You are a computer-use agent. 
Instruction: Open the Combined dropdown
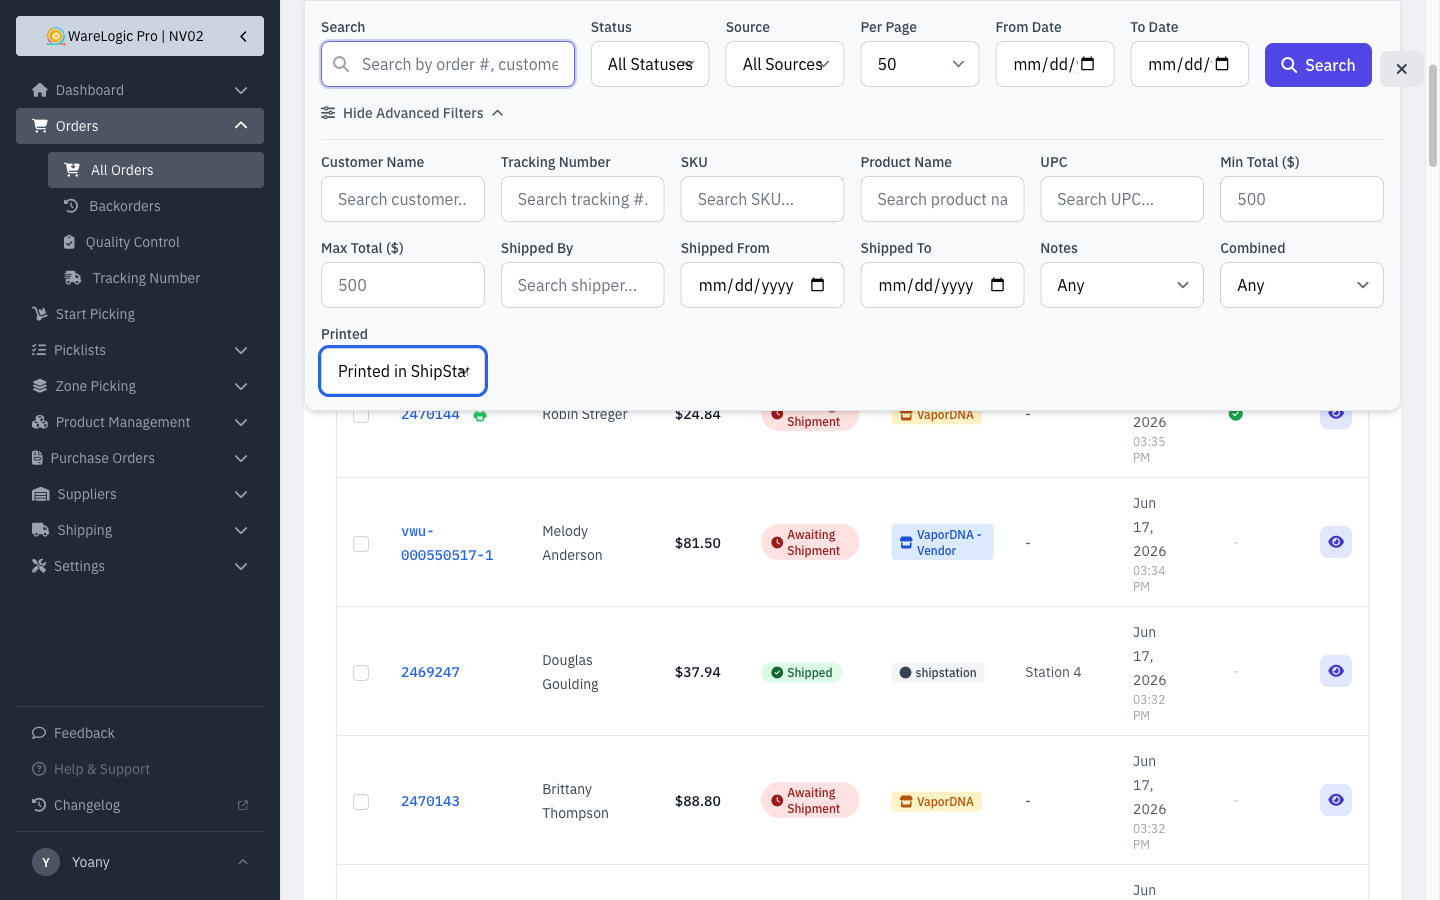(x=1302, y=285)
